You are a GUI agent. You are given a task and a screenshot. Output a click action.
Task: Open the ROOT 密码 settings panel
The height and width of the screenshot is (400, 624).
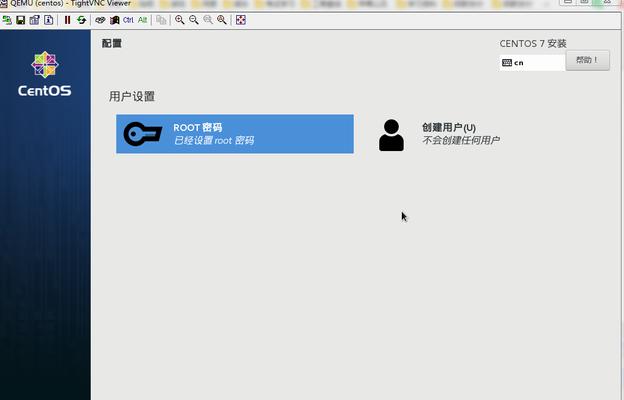pos(235,134)
